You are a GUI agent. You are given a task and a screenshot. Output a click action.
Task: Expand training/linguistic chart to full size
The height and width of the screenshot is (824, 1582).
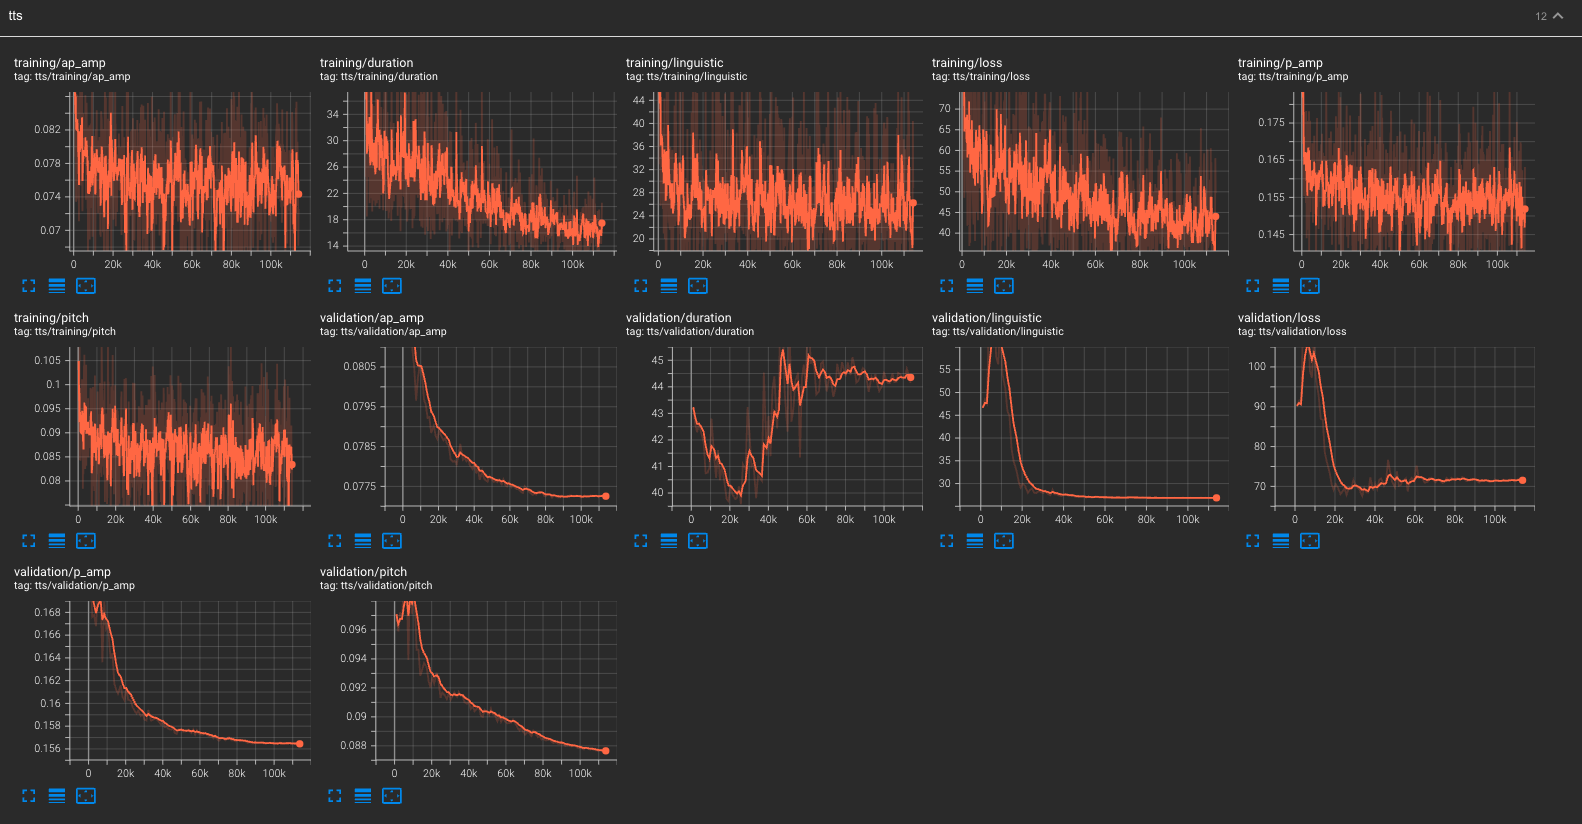[x=641, y=286]
